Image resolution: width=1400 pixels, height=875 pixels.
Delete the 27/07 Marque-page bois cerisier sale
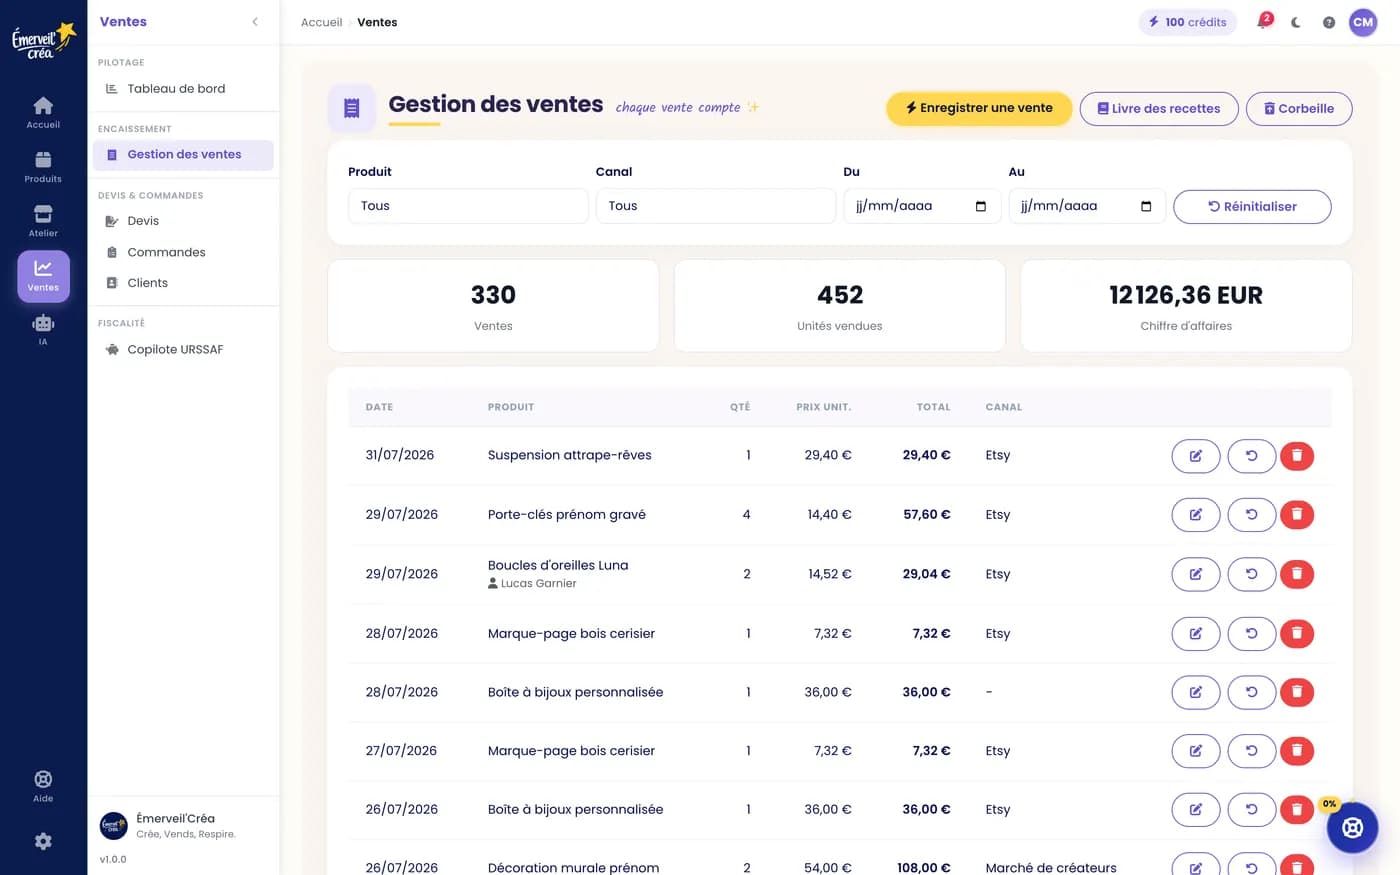point(1297,751)
